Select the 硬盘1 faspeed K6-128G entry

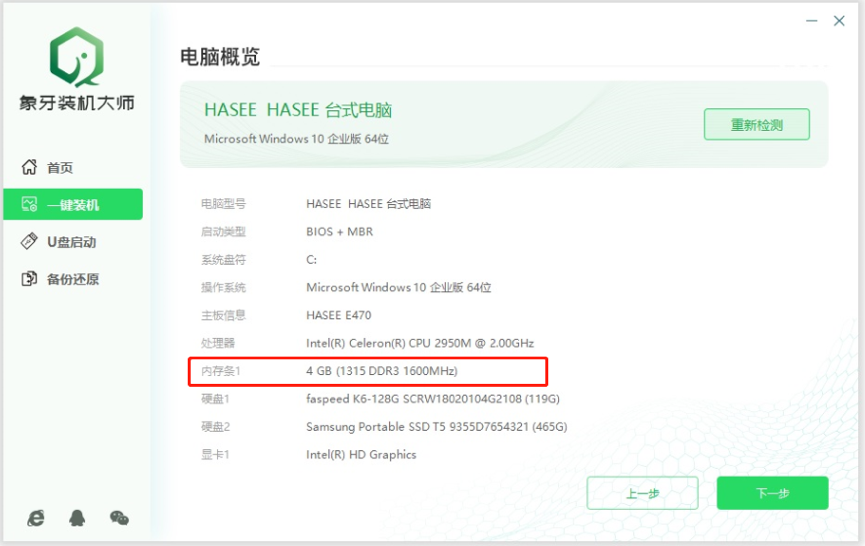[x=432, y=399]
